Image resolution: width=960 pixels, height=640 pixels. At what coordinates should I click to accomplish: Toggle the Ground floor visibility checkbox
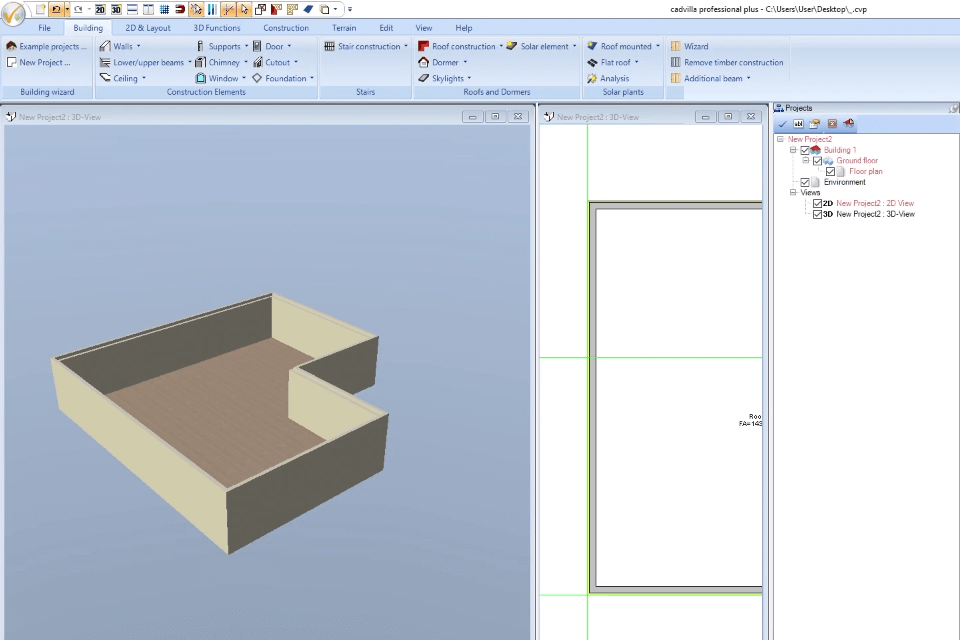pyautogui.click(x=817, y=161)
